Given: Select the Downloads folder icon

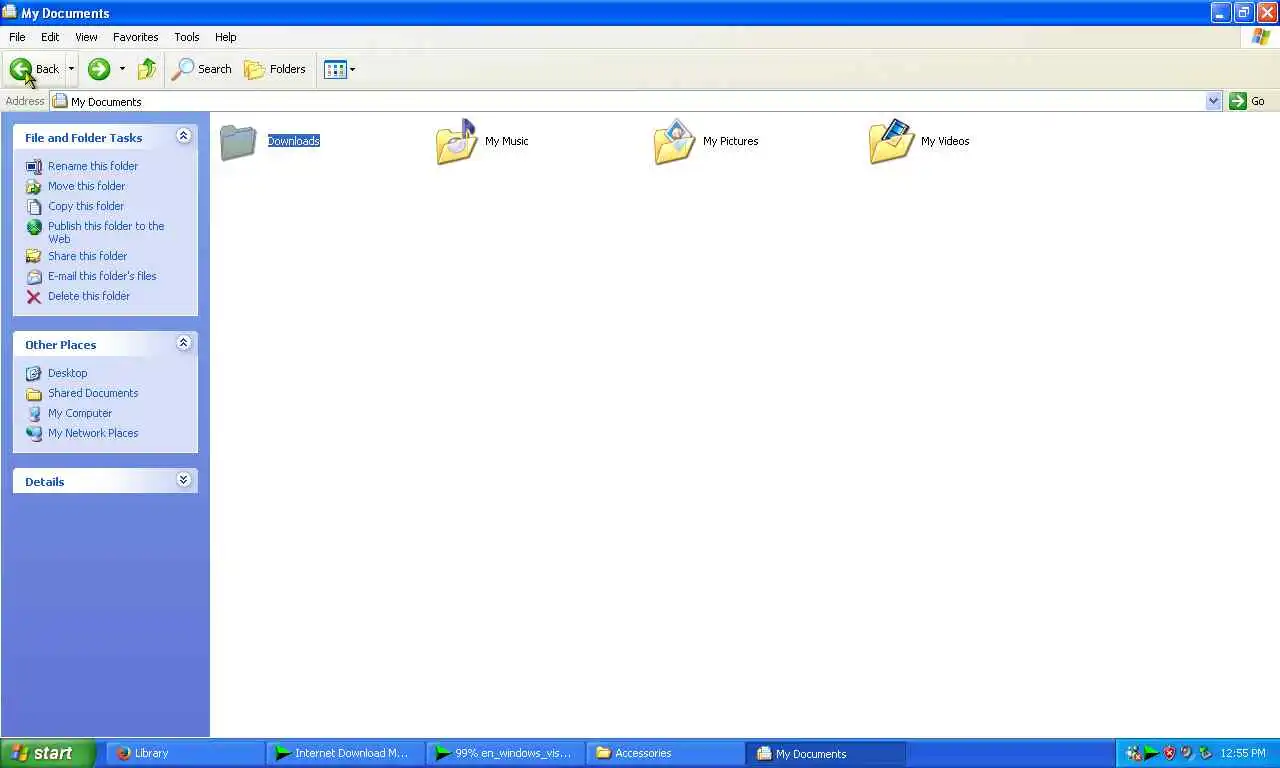Looking at the screenshot, I should click(238, 142).
